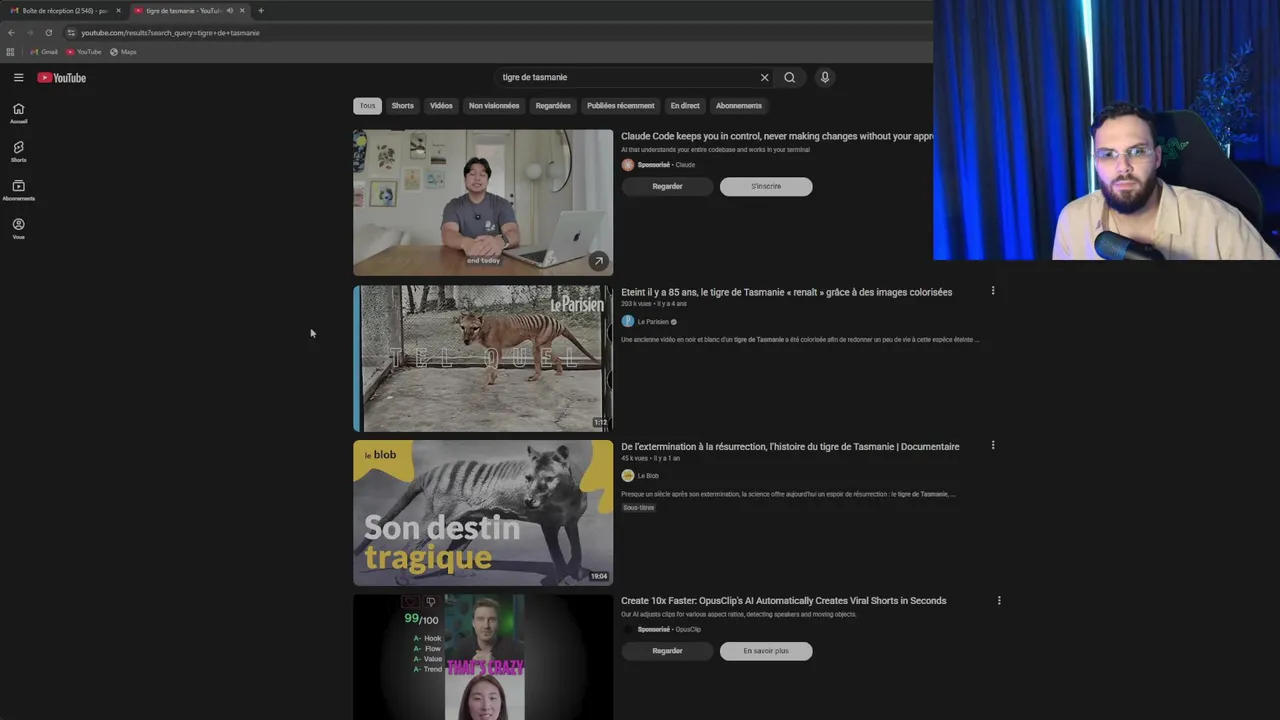Click the Le Blob channel avatar
Image resolution: width=1280 pixels, height=720 pixels.
point(628,476)
